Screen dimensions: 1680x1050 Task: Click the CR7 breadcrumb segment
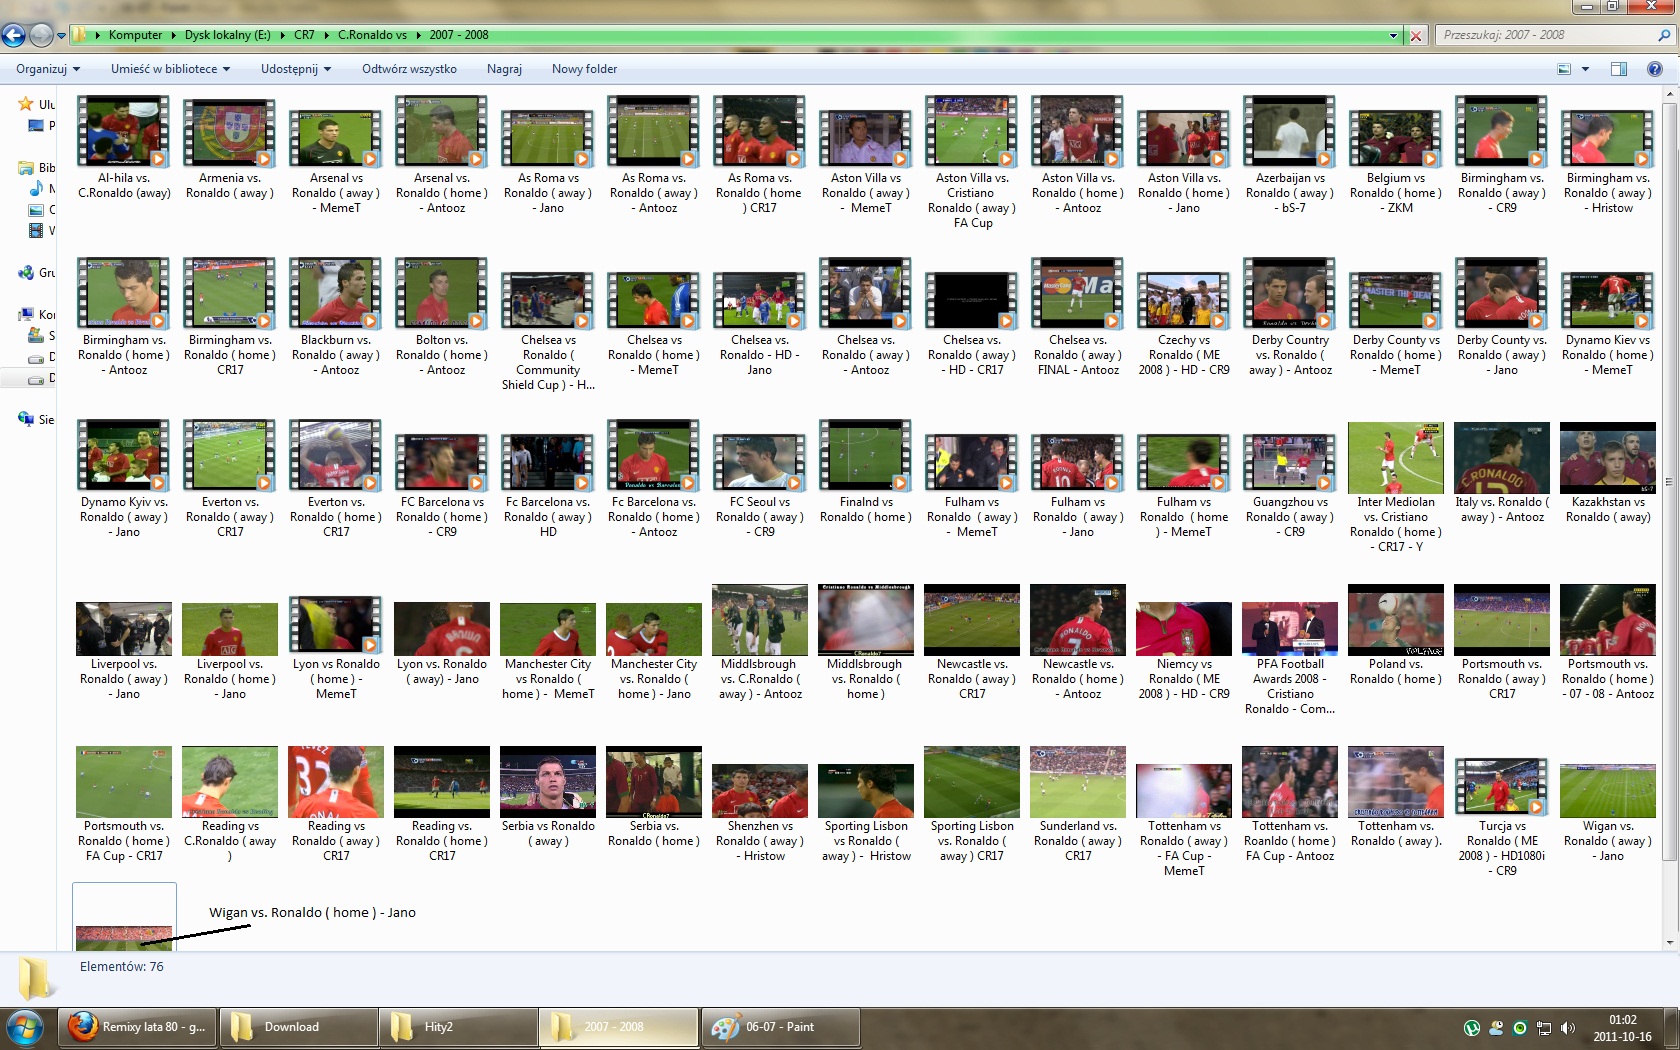[x=304, y=35]
